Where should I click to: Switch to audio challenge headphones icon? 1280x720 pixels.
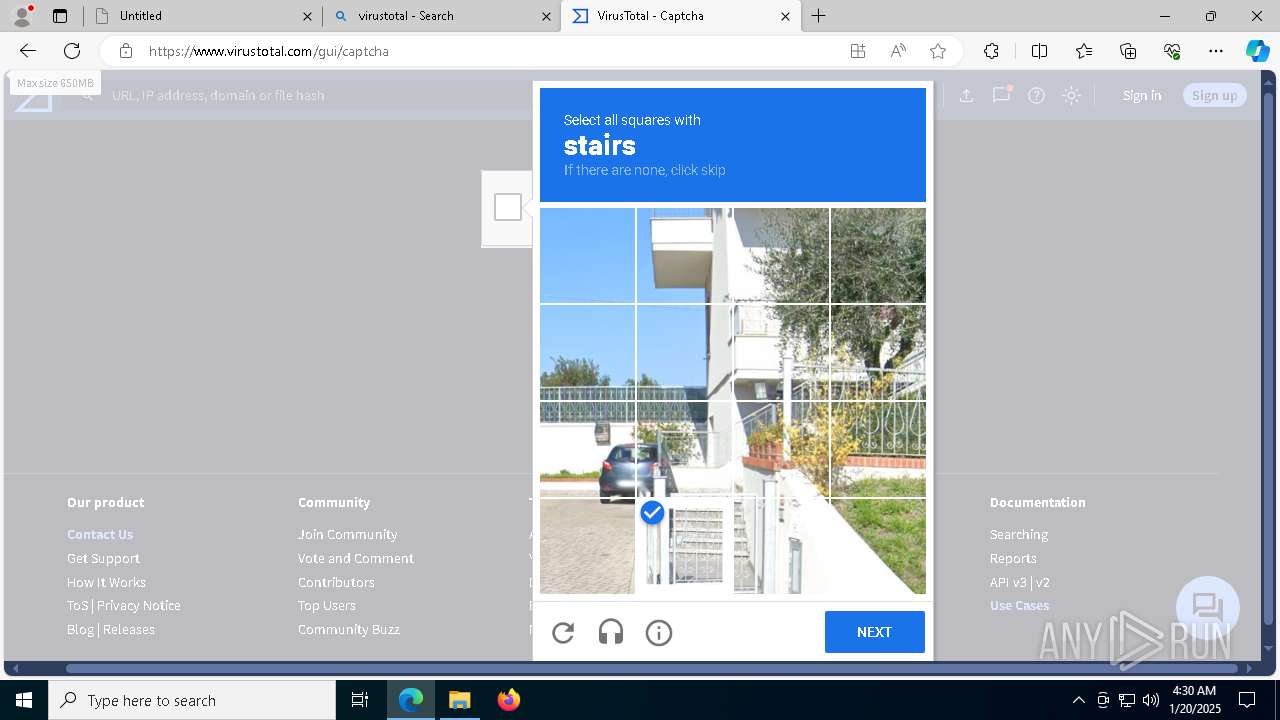pos(611,632)
